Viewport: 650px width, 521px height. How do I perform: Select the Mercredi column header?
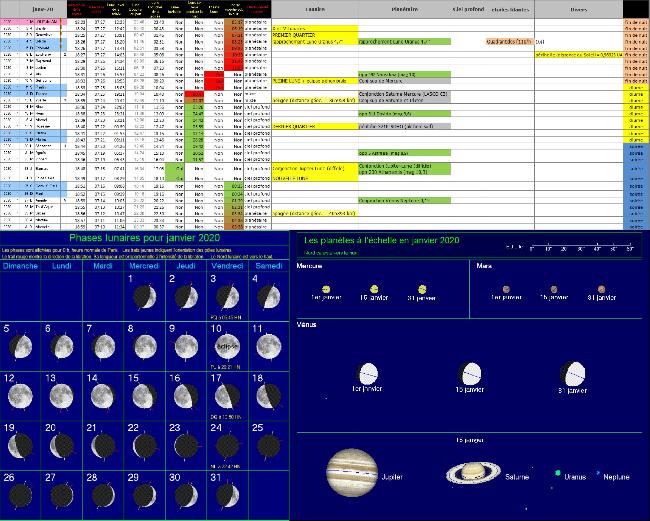click(144, 266)
